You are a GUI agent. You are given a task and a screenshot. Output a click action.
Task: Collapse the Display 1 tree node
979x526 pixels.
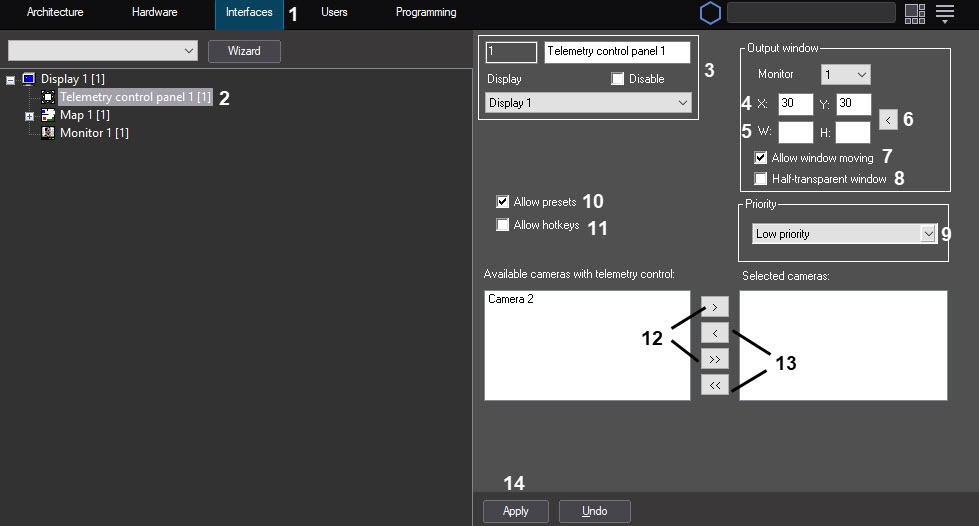[11, 80]
